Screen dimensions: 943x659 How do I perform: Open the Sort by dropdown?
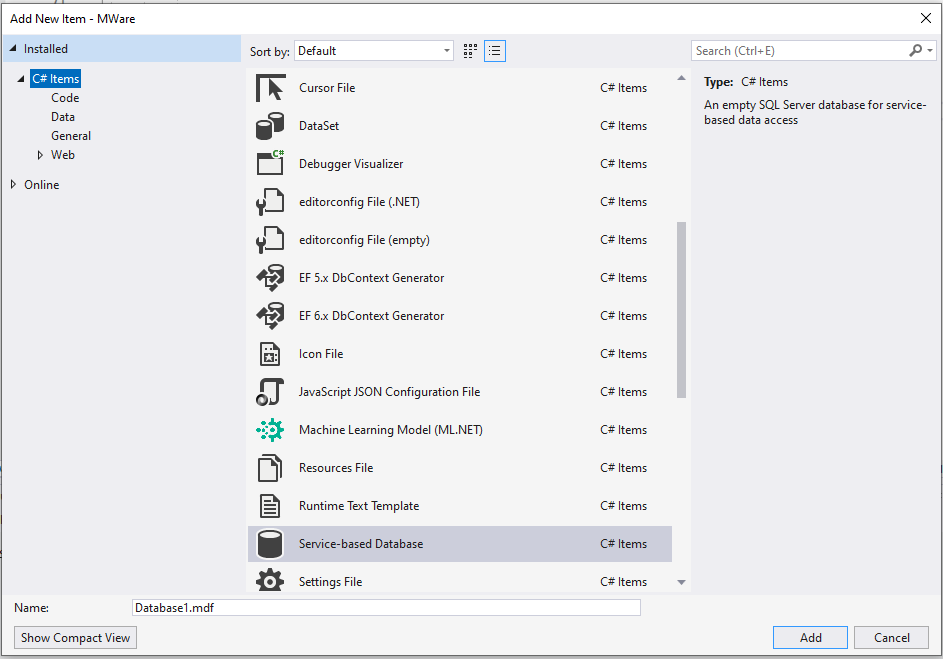[x=373, y=51]
